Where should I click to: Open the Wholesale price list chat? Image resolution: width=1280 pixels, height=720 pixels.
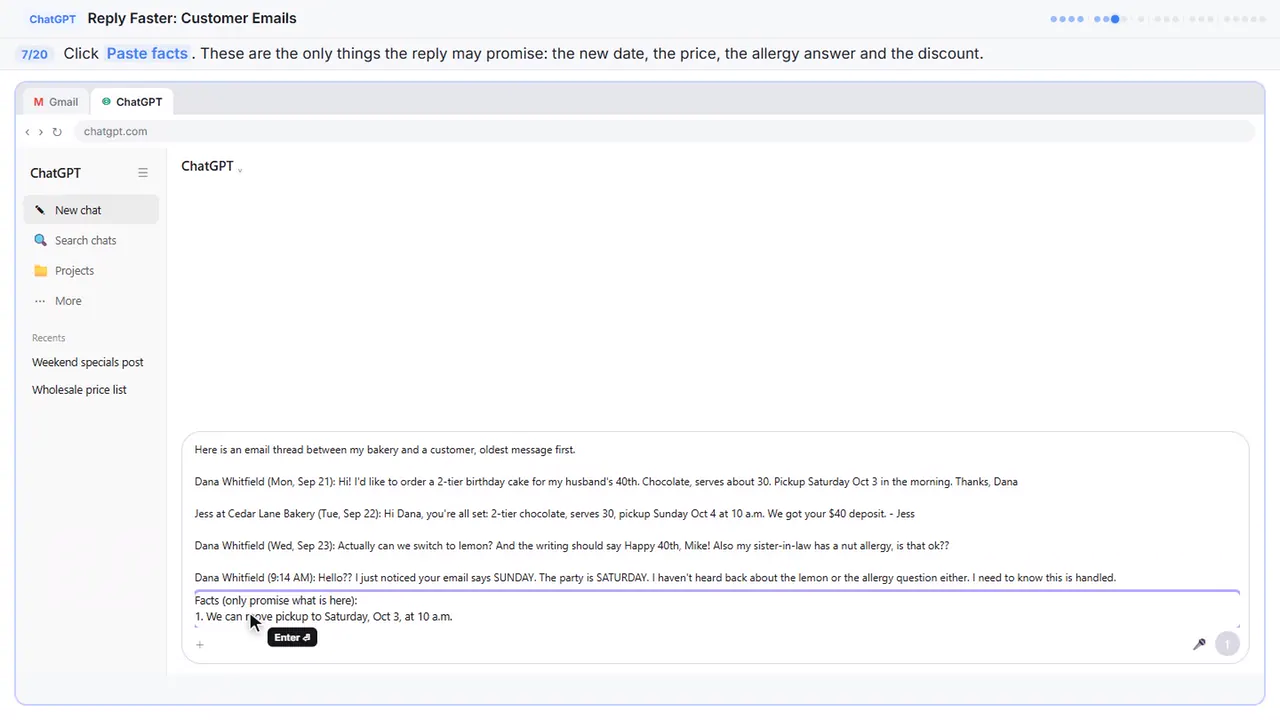tap(80, 390)
